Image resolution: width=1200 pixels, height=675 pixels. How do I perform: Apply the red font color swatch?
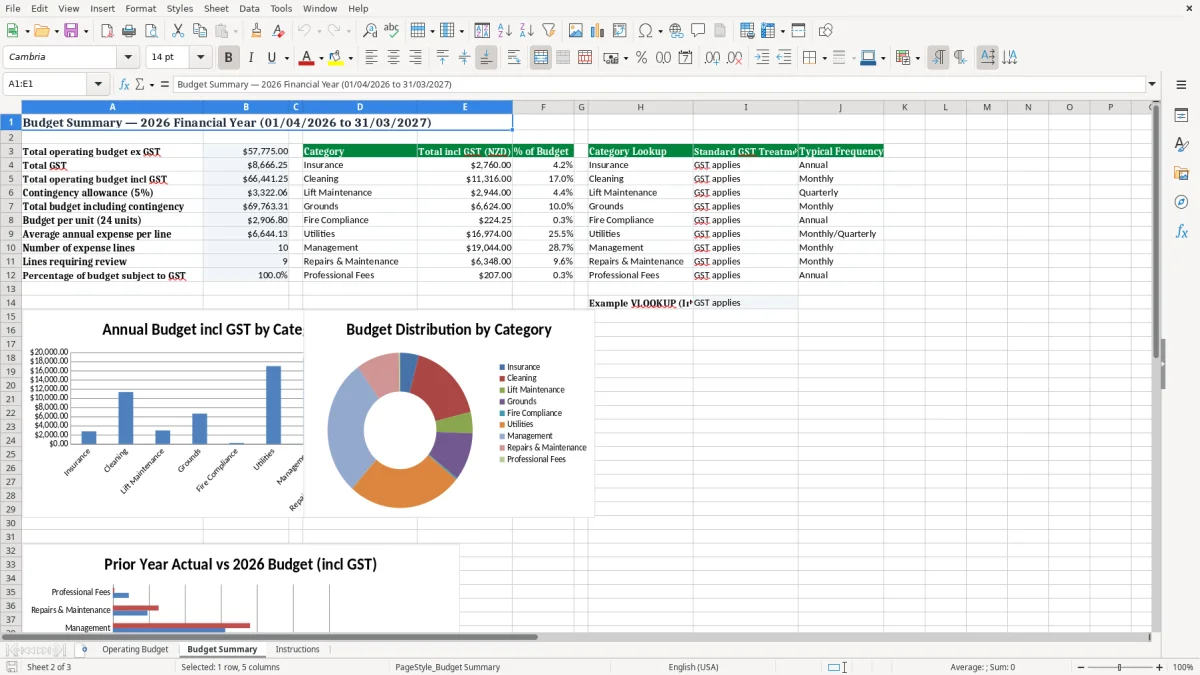[x=307, y=57]
